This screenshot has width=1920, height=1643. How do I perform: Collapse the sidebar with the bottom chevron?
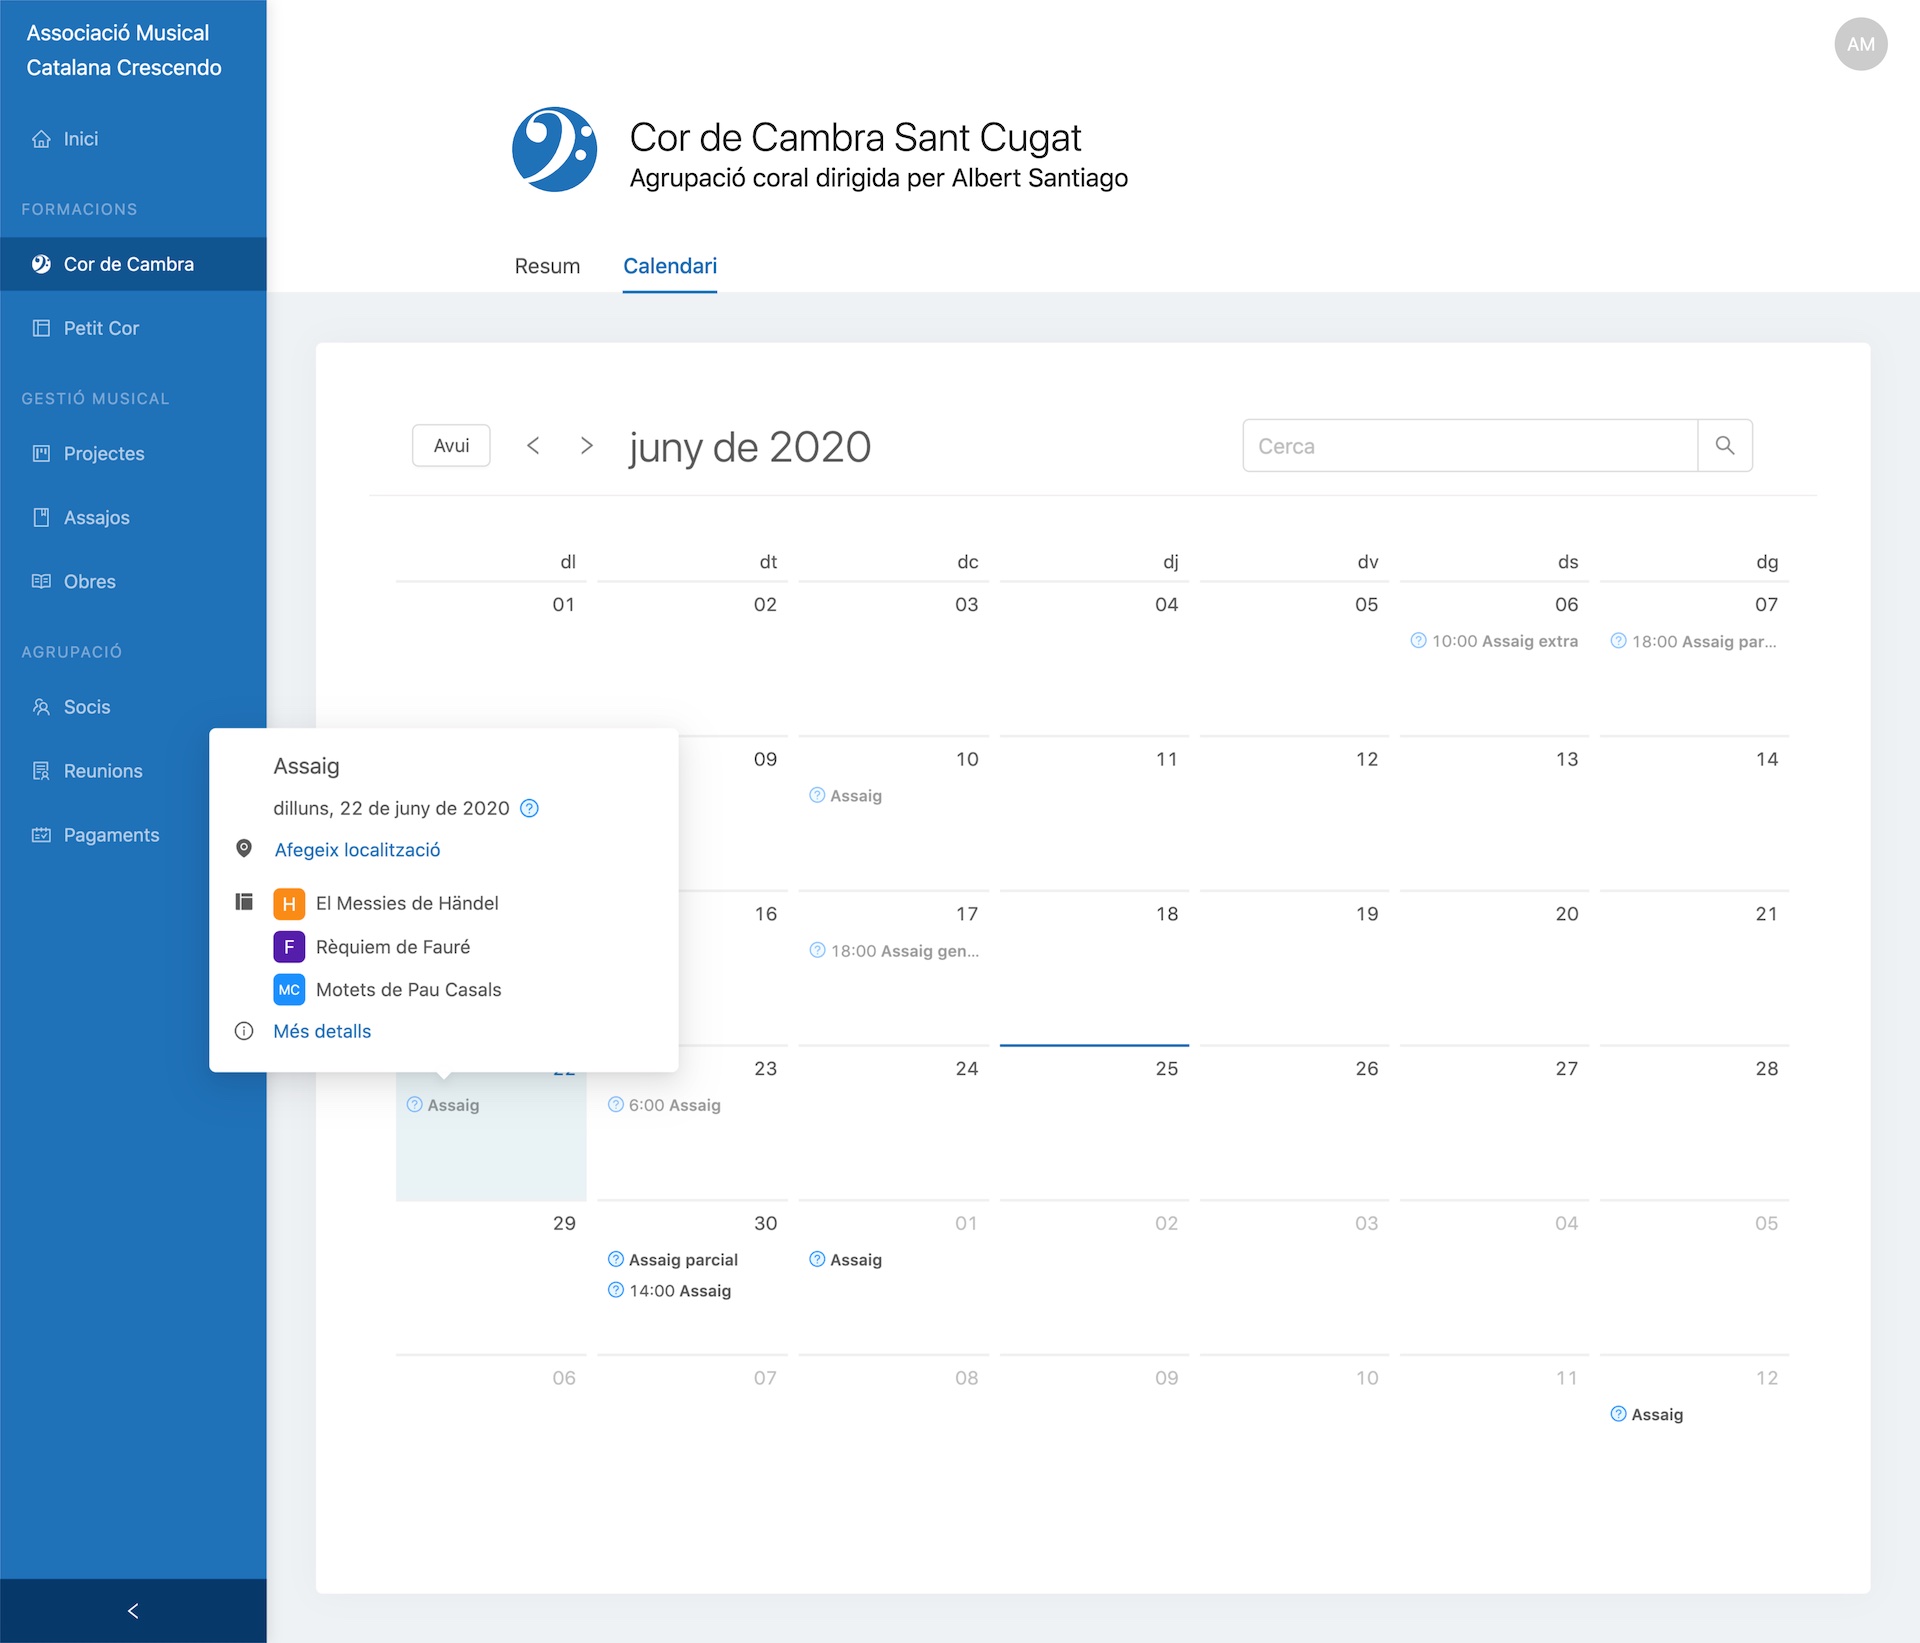[133, 1611]
